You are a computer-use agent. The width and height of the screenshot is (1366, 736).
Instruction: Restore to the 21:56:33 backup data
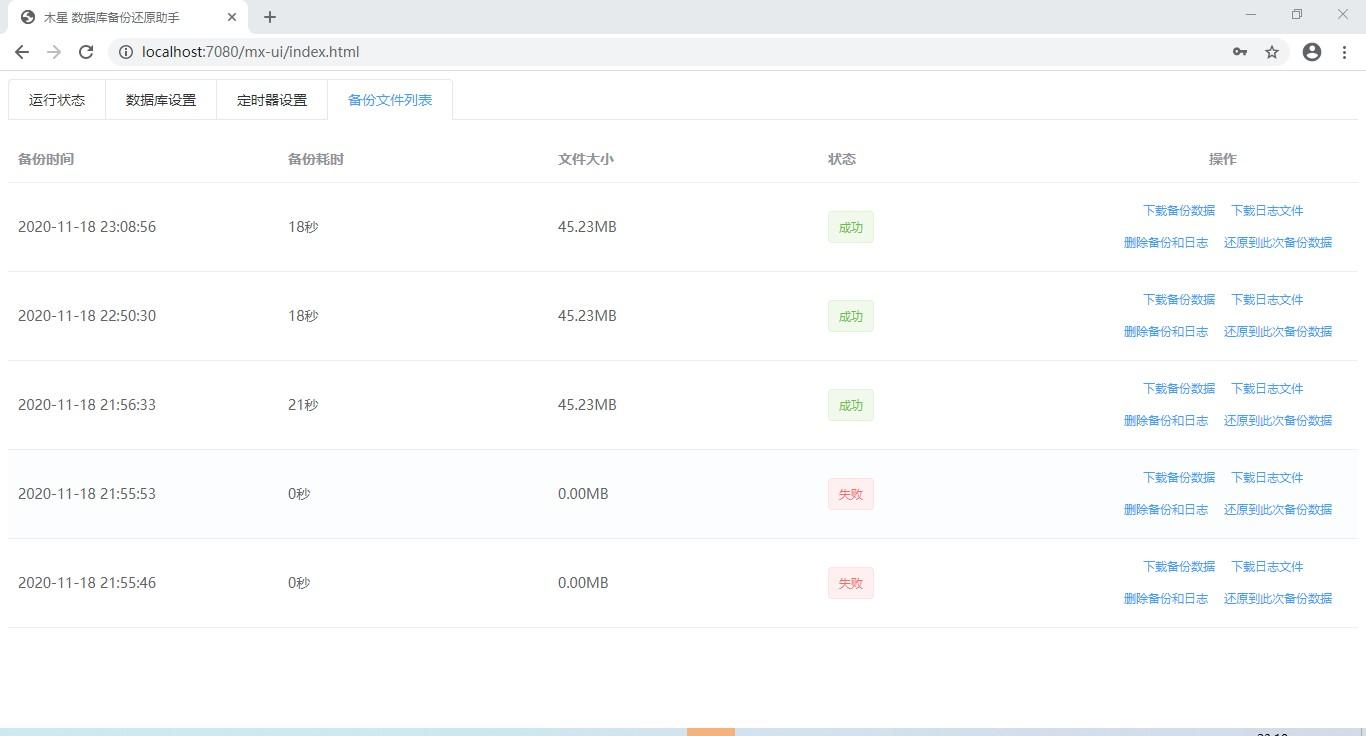click(1278, 421)
